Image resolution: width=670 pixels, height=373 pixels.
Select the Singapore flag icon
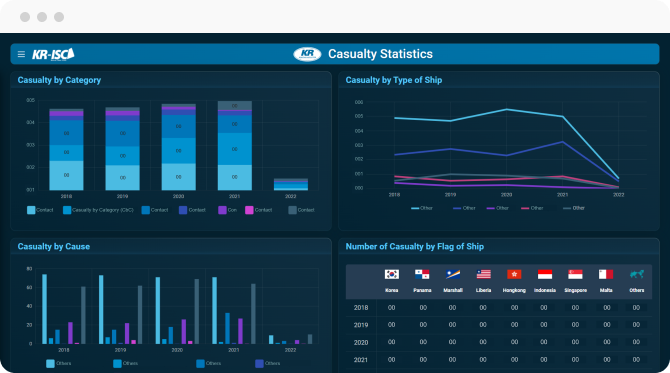point(575,274)
